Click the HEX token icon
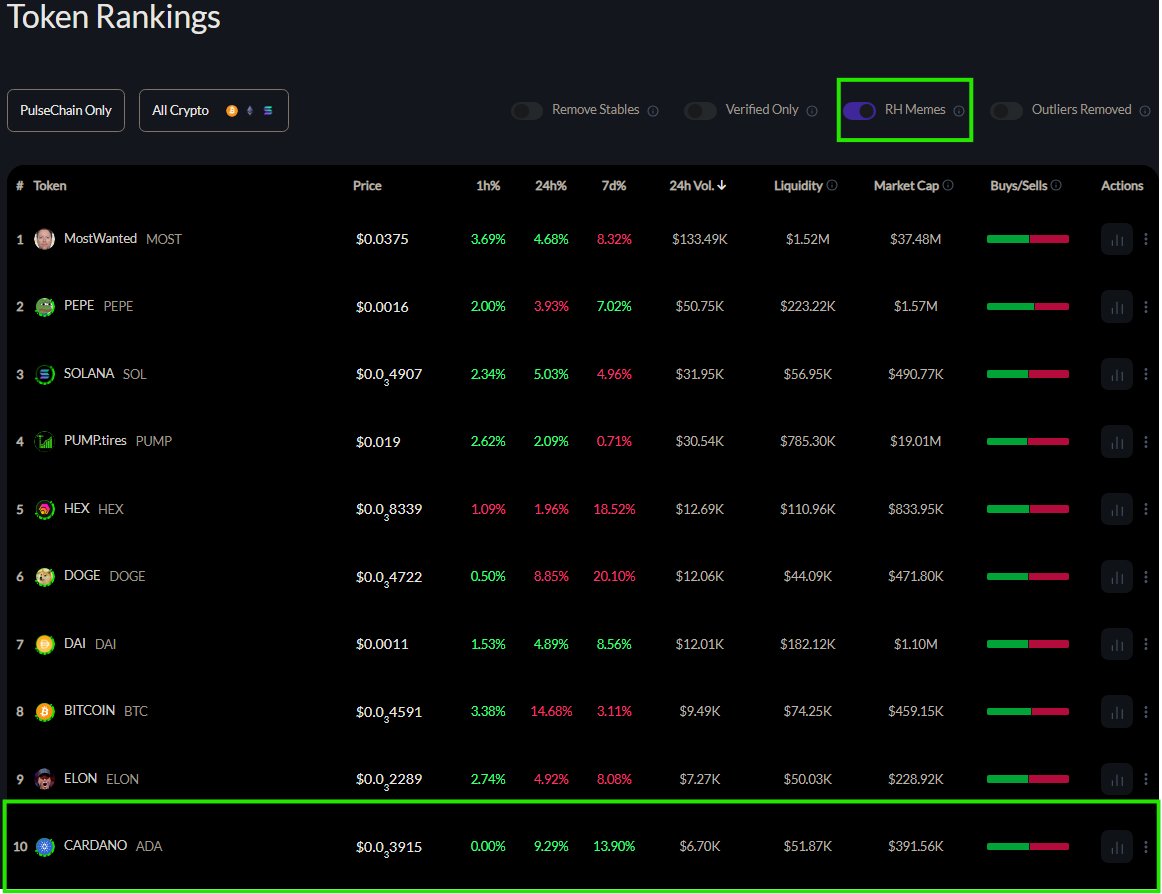Screen dimensions: 1162x894 (44, 509)
